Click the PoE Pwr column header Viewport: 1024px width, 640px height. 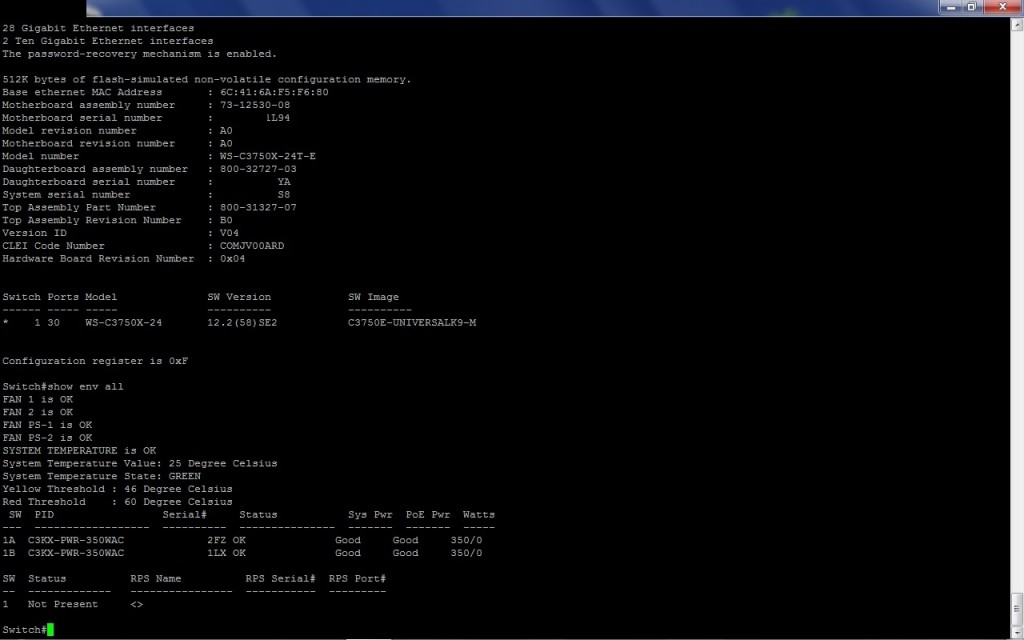click(428, 515)
